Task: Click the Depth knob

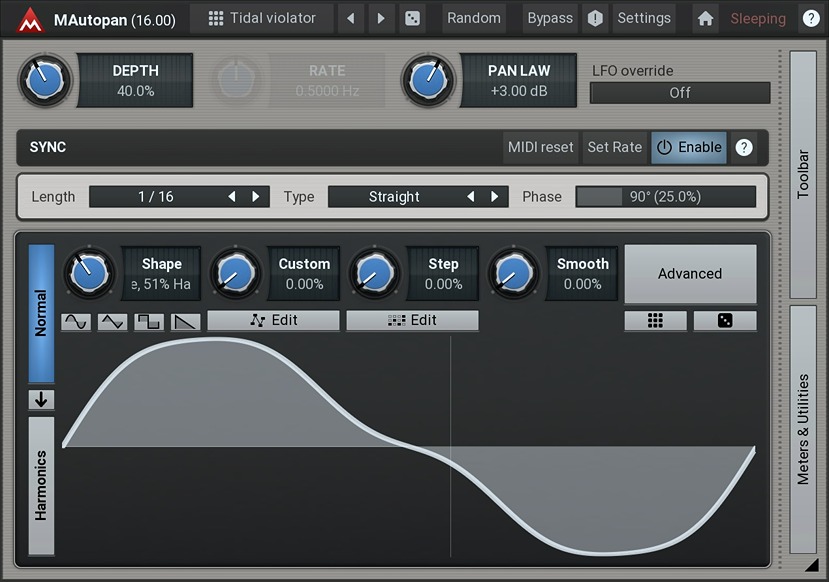Action: [x=45, y=81]
